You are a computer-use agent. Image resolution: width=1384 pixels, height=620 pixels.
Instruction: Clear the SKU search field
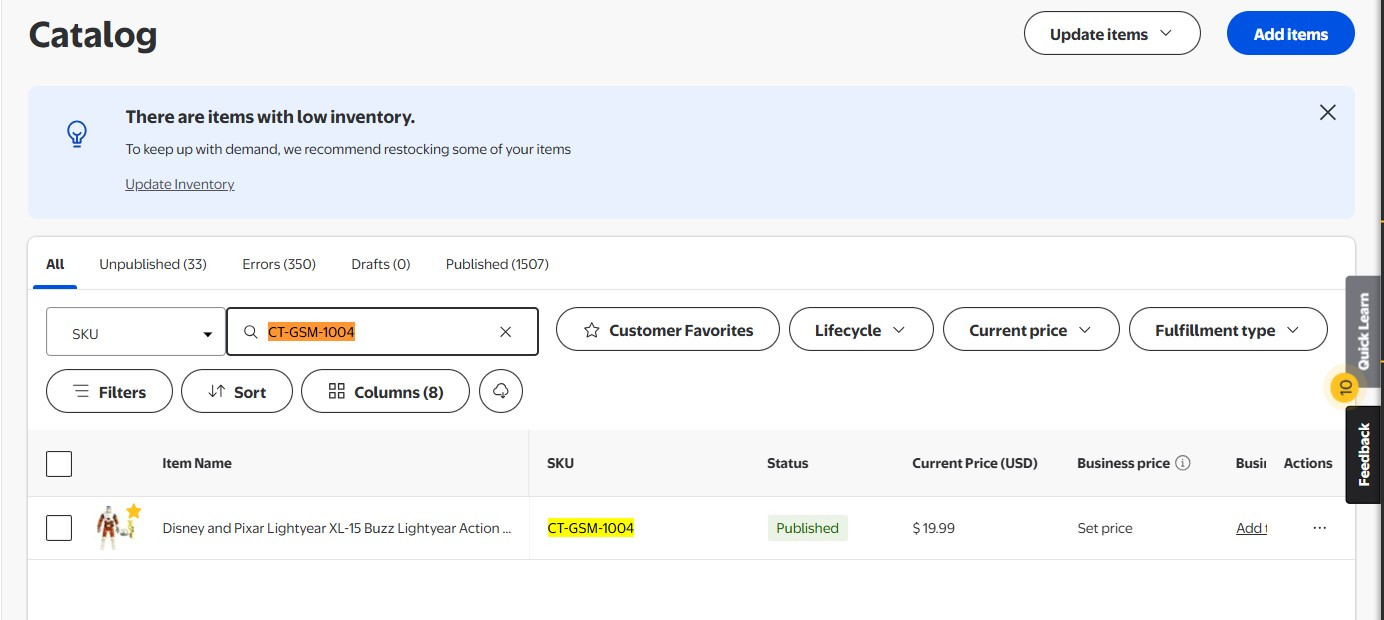click(x=505, y=332)
